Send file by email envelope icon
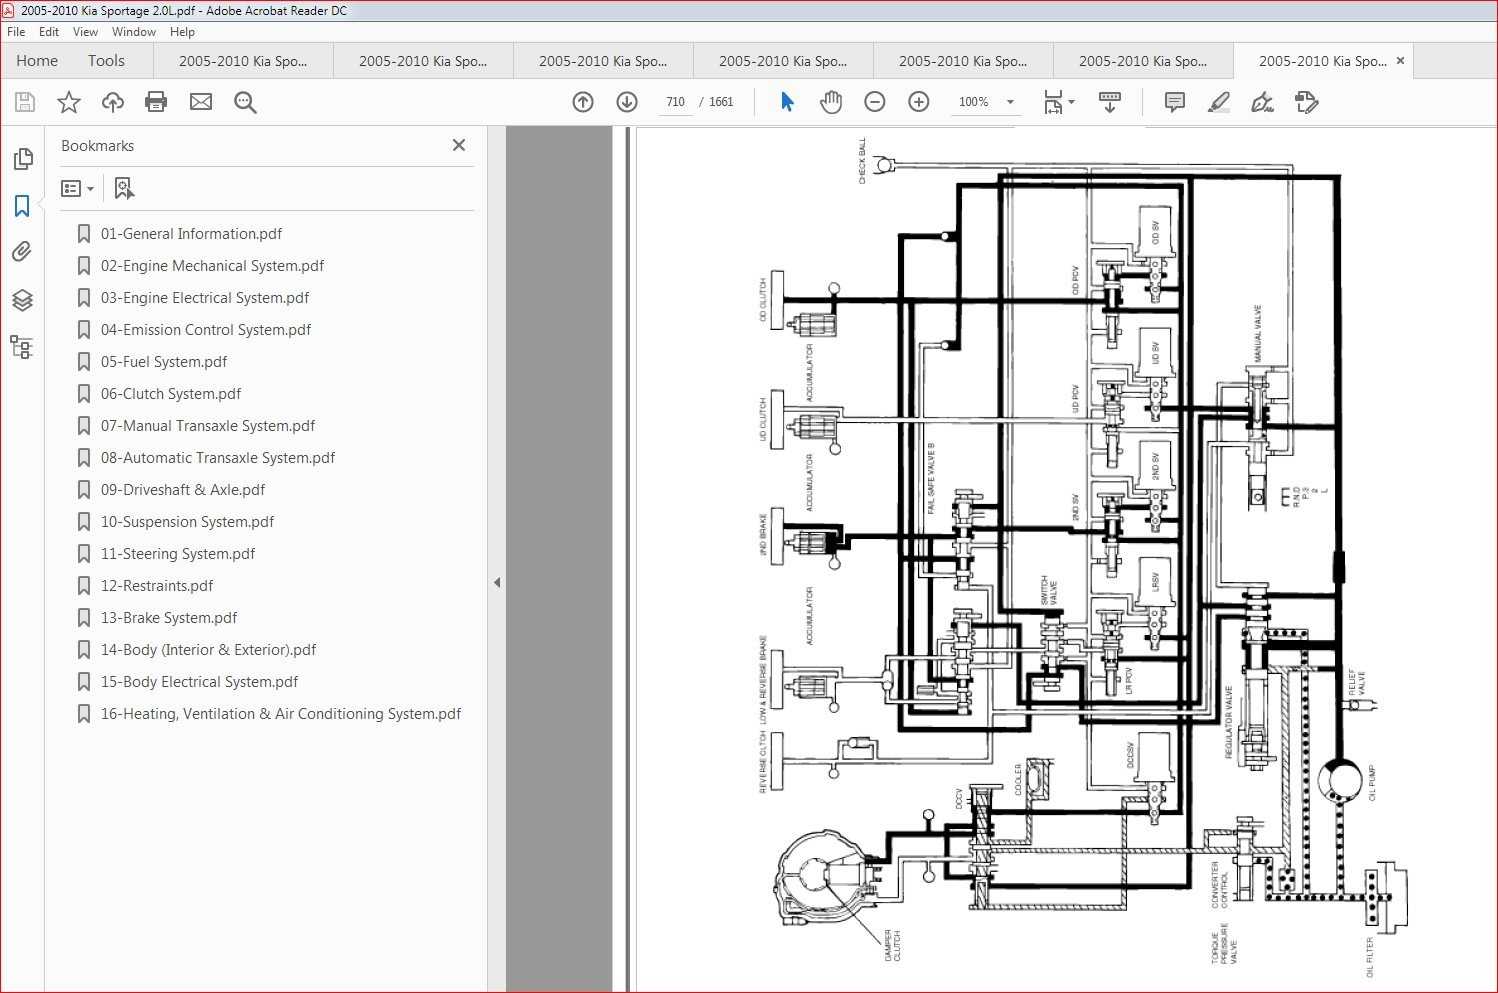The image size is (1498, 993). pos(201,102)
